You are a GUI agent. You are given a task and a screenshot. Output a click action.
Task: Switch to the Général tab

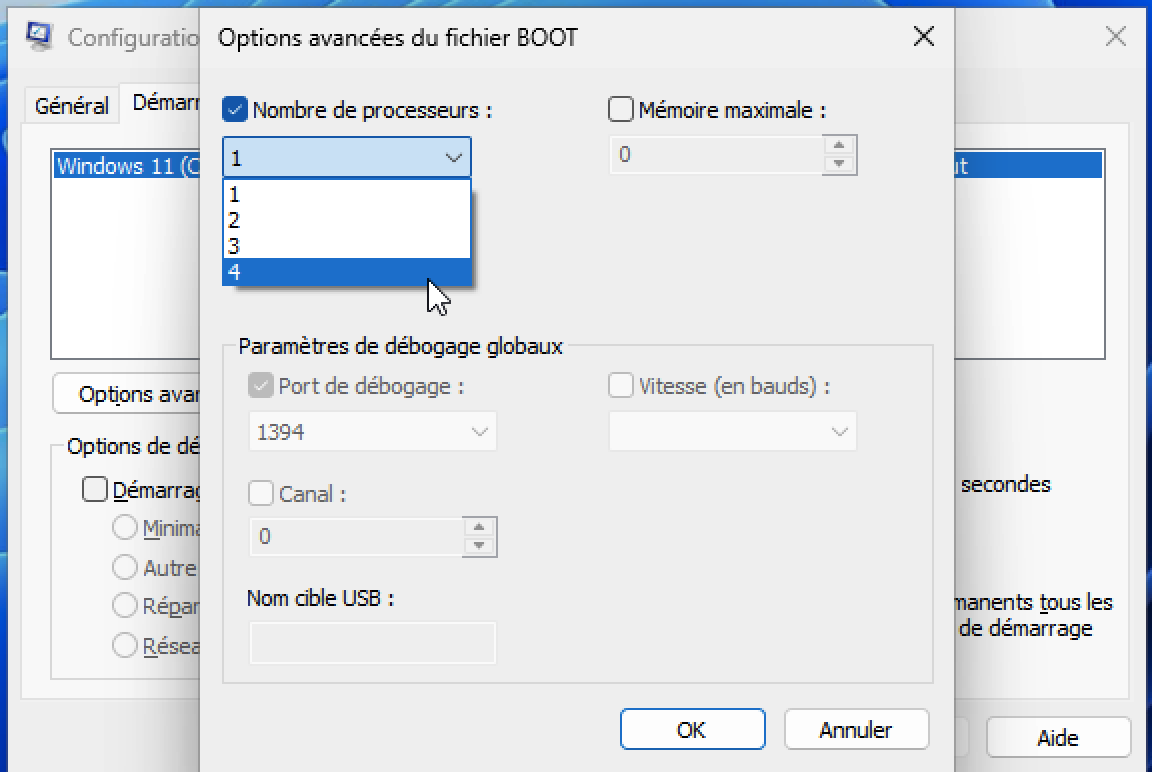(x=71, y=106)
